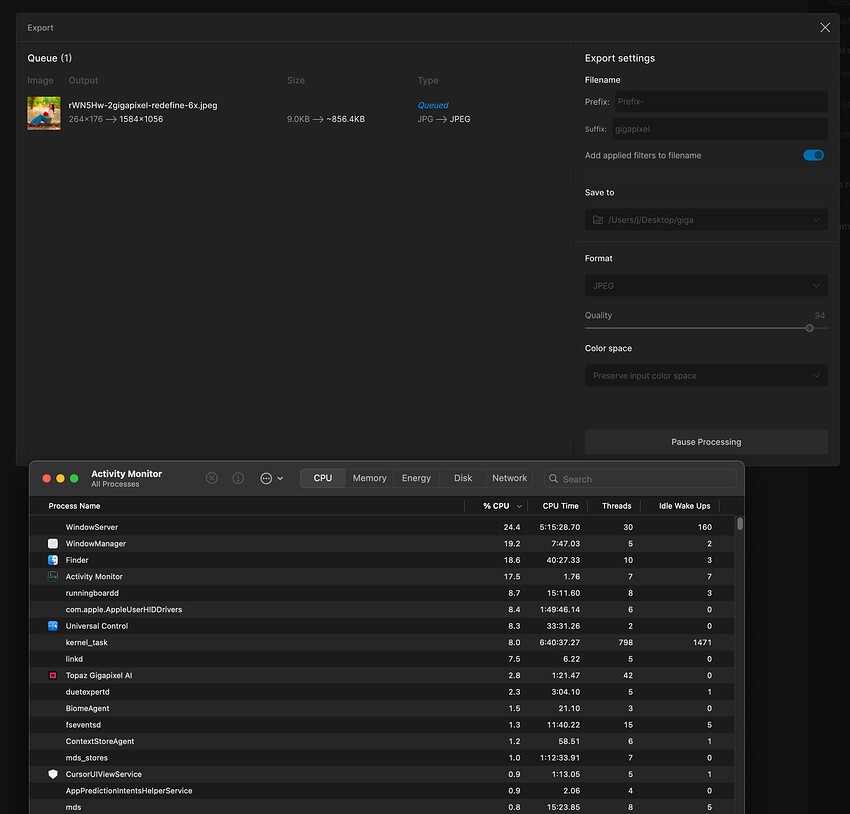Image resolution: width=850 pixels, height=814 pixels.
Task: Open the Color space dropdown
Action: coord(706,375)
